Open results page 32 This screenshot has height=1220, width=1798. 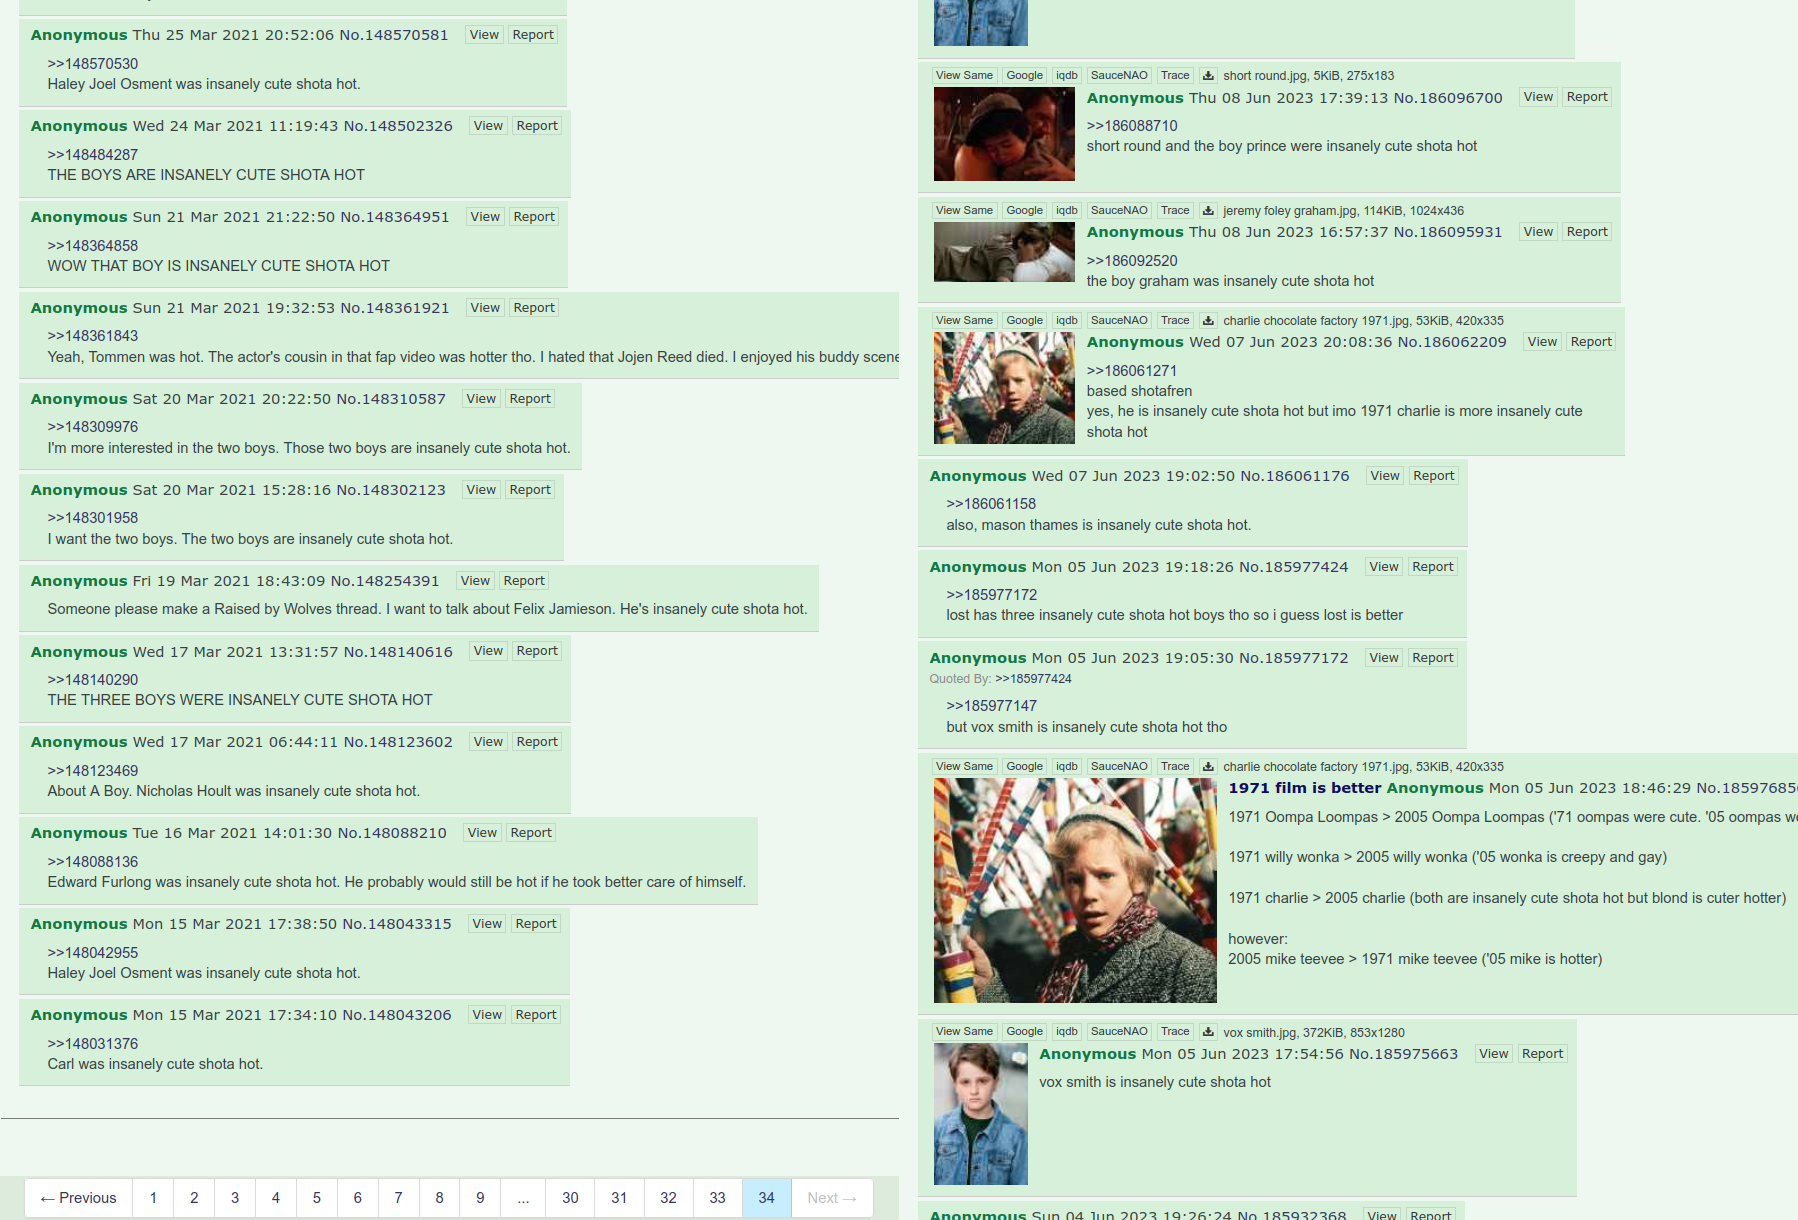(x=668, y=1198)
